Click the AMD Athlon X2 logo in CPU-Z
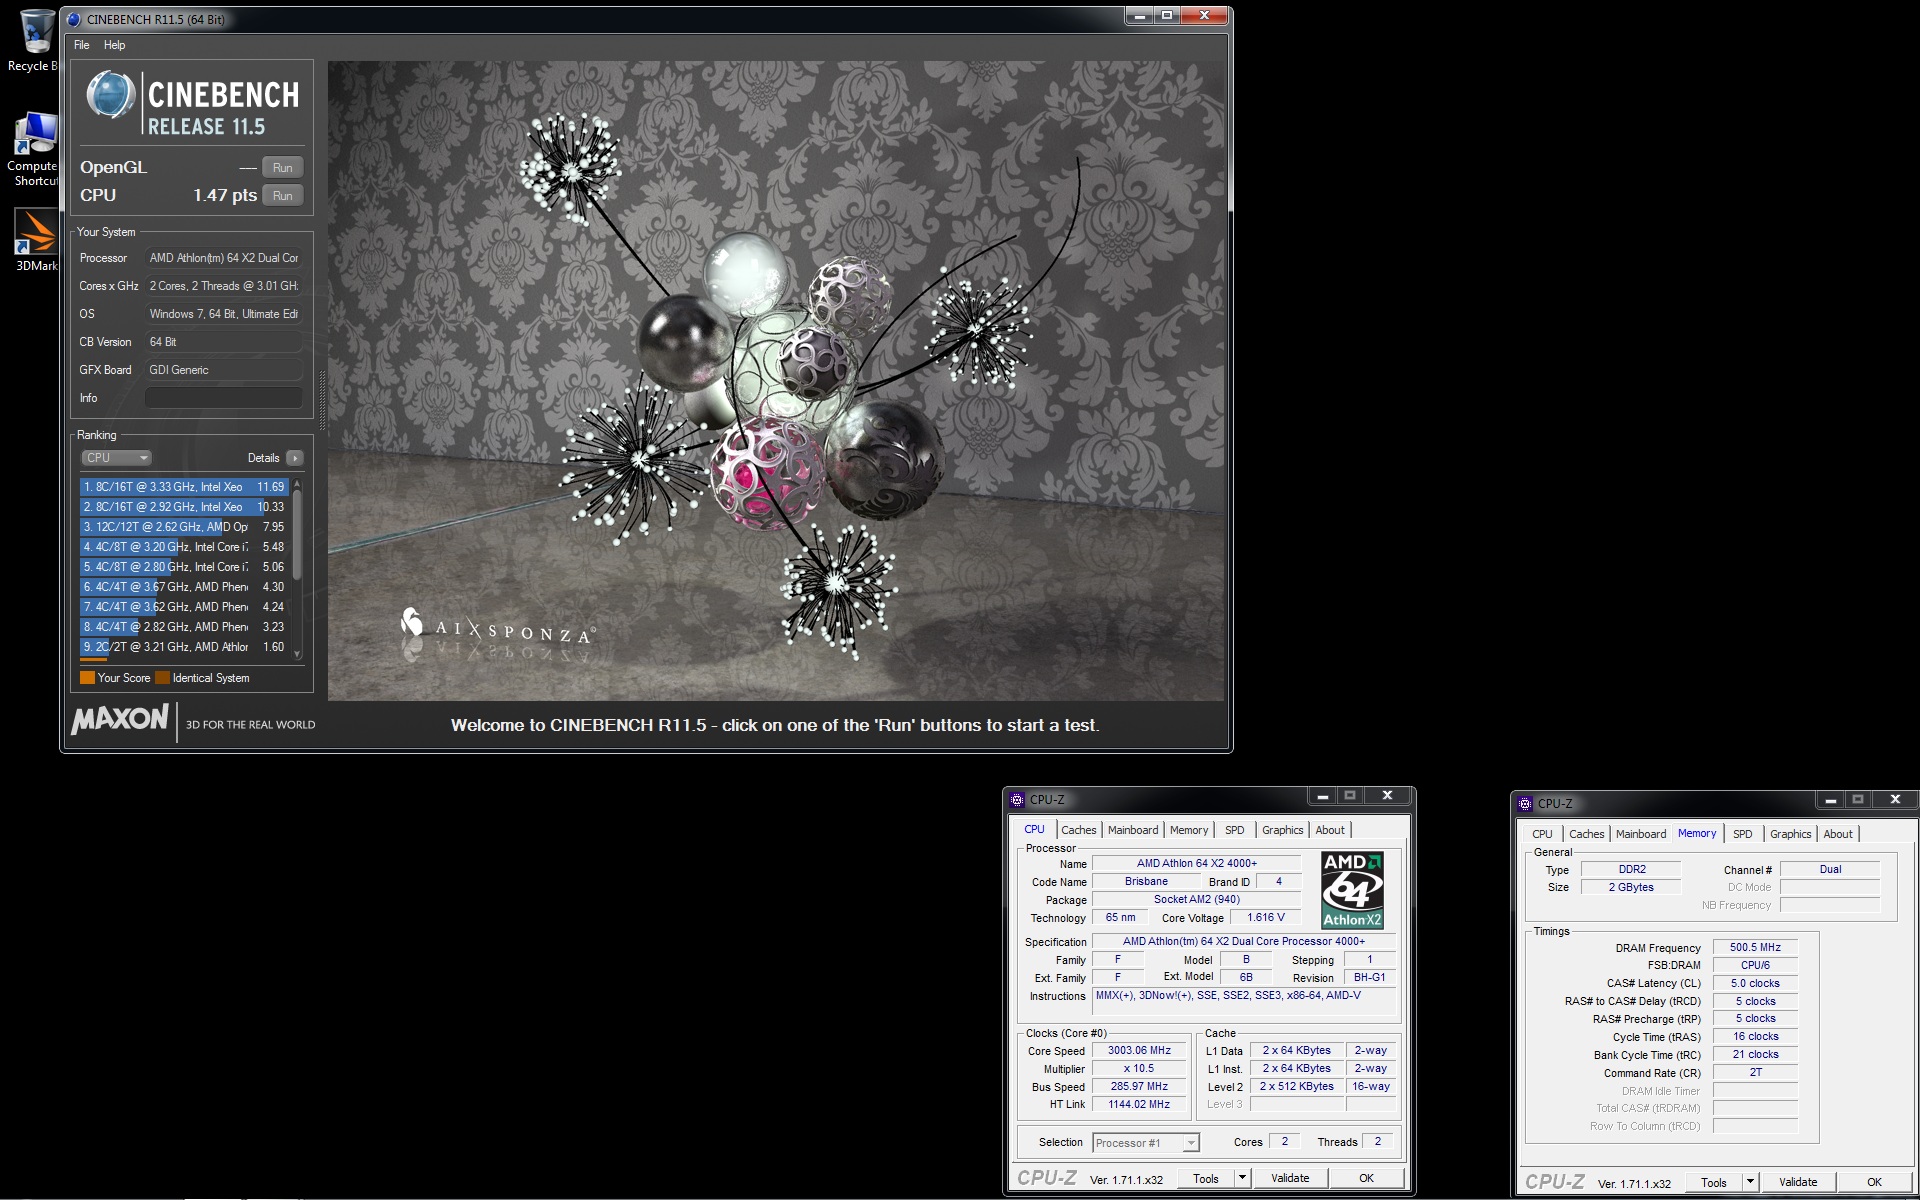The image size is (1920, 1200). (x=1352, y=890)
